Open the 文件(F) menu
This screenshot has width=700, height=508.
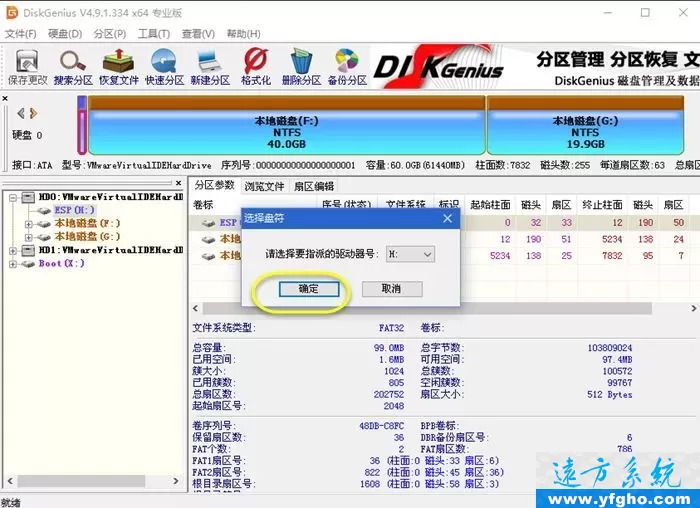[21, 34]
